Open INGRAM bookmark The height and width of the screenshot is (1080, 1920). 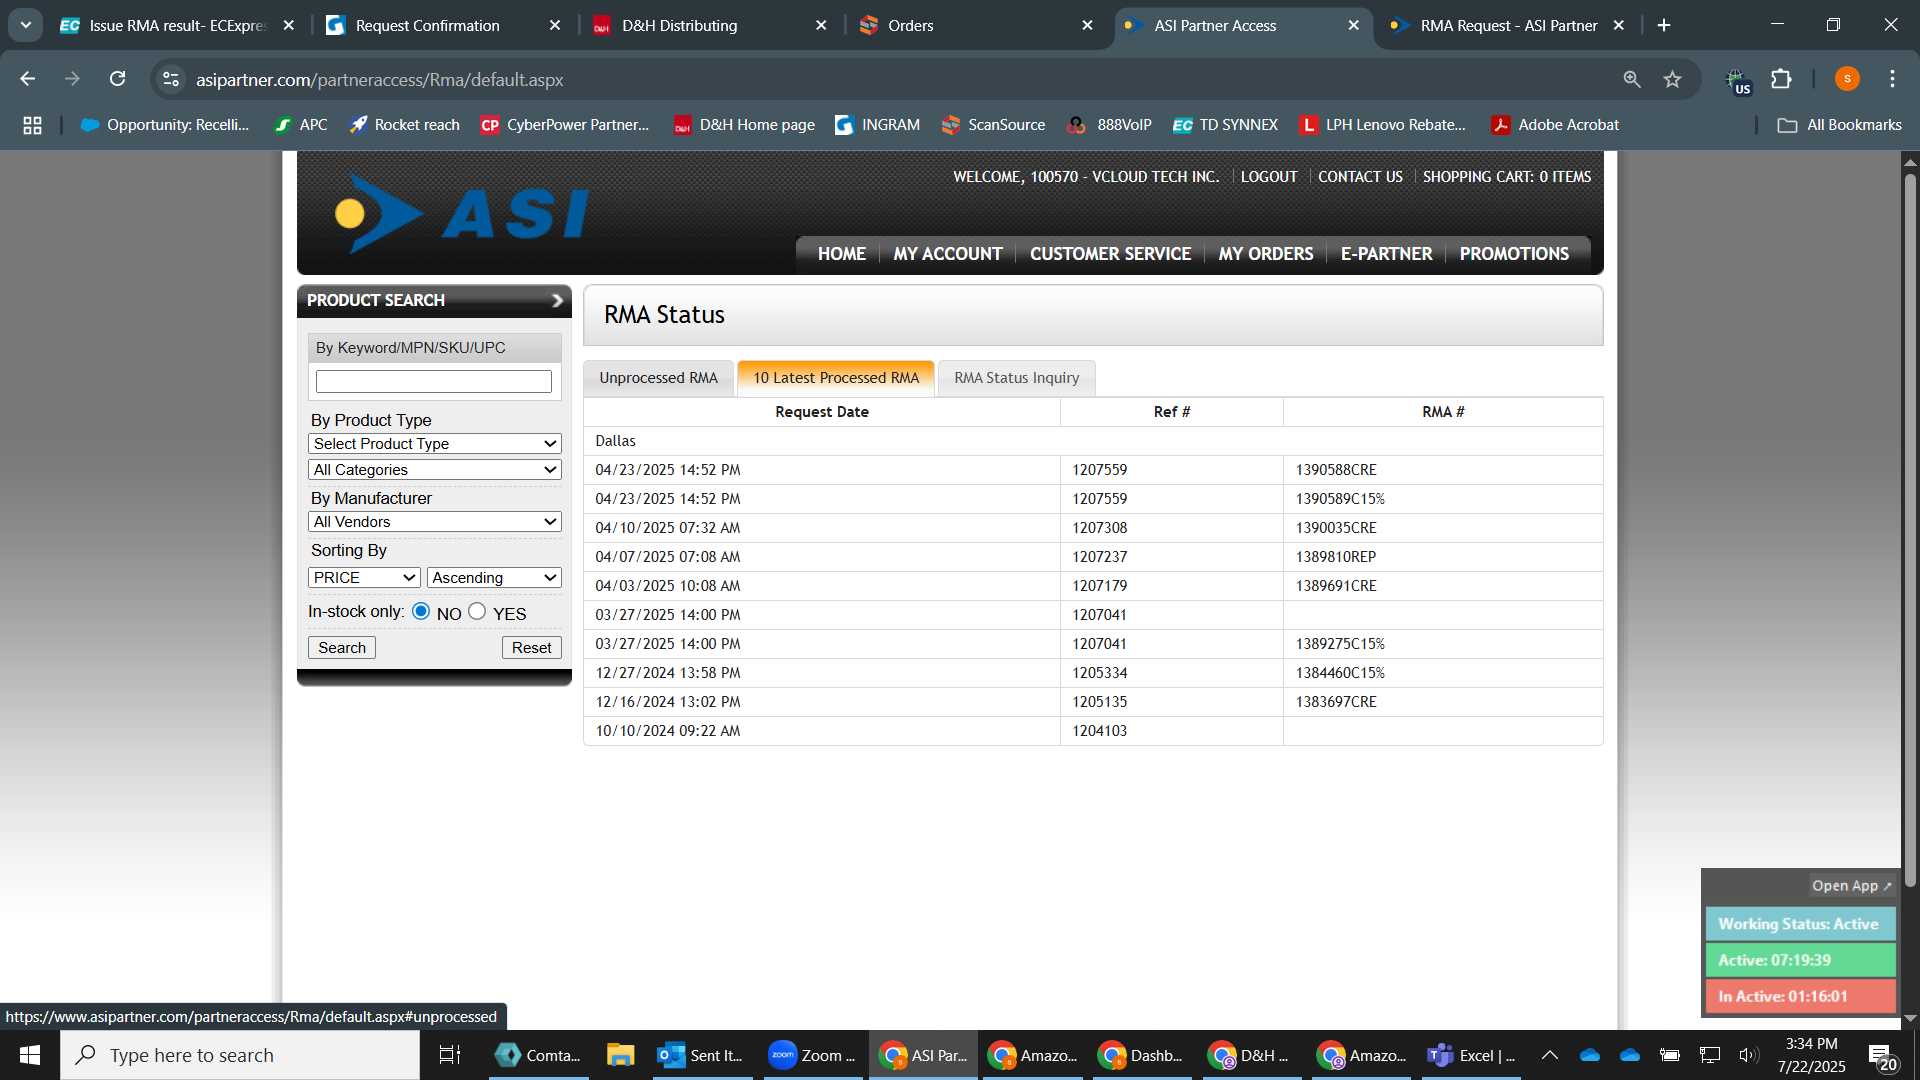point(877,125)
